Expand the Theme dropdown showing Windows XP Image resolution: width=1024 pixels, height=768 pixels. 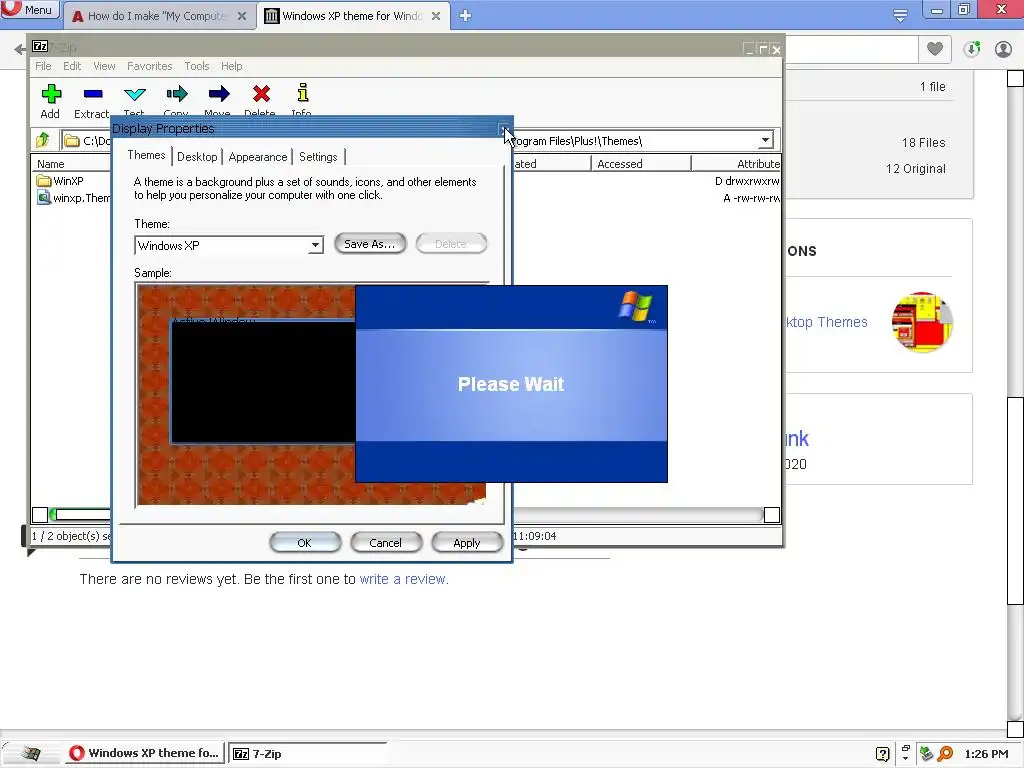coord(315,246)
